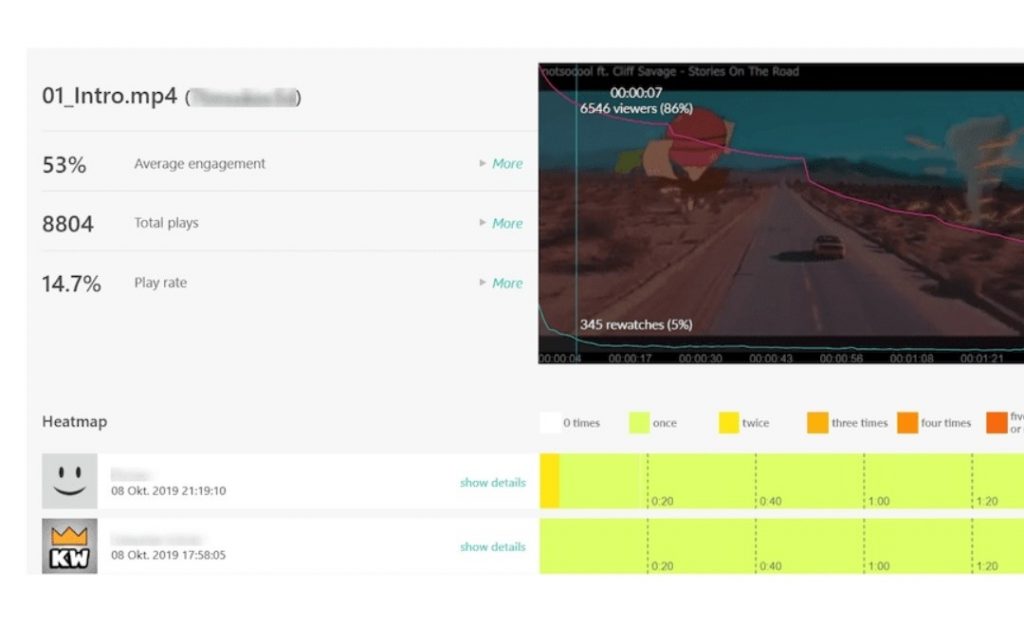Click the smiley face avatar icon
Image resolution: width=1024 pixels, height=627 pixels.
pos(69,481)
